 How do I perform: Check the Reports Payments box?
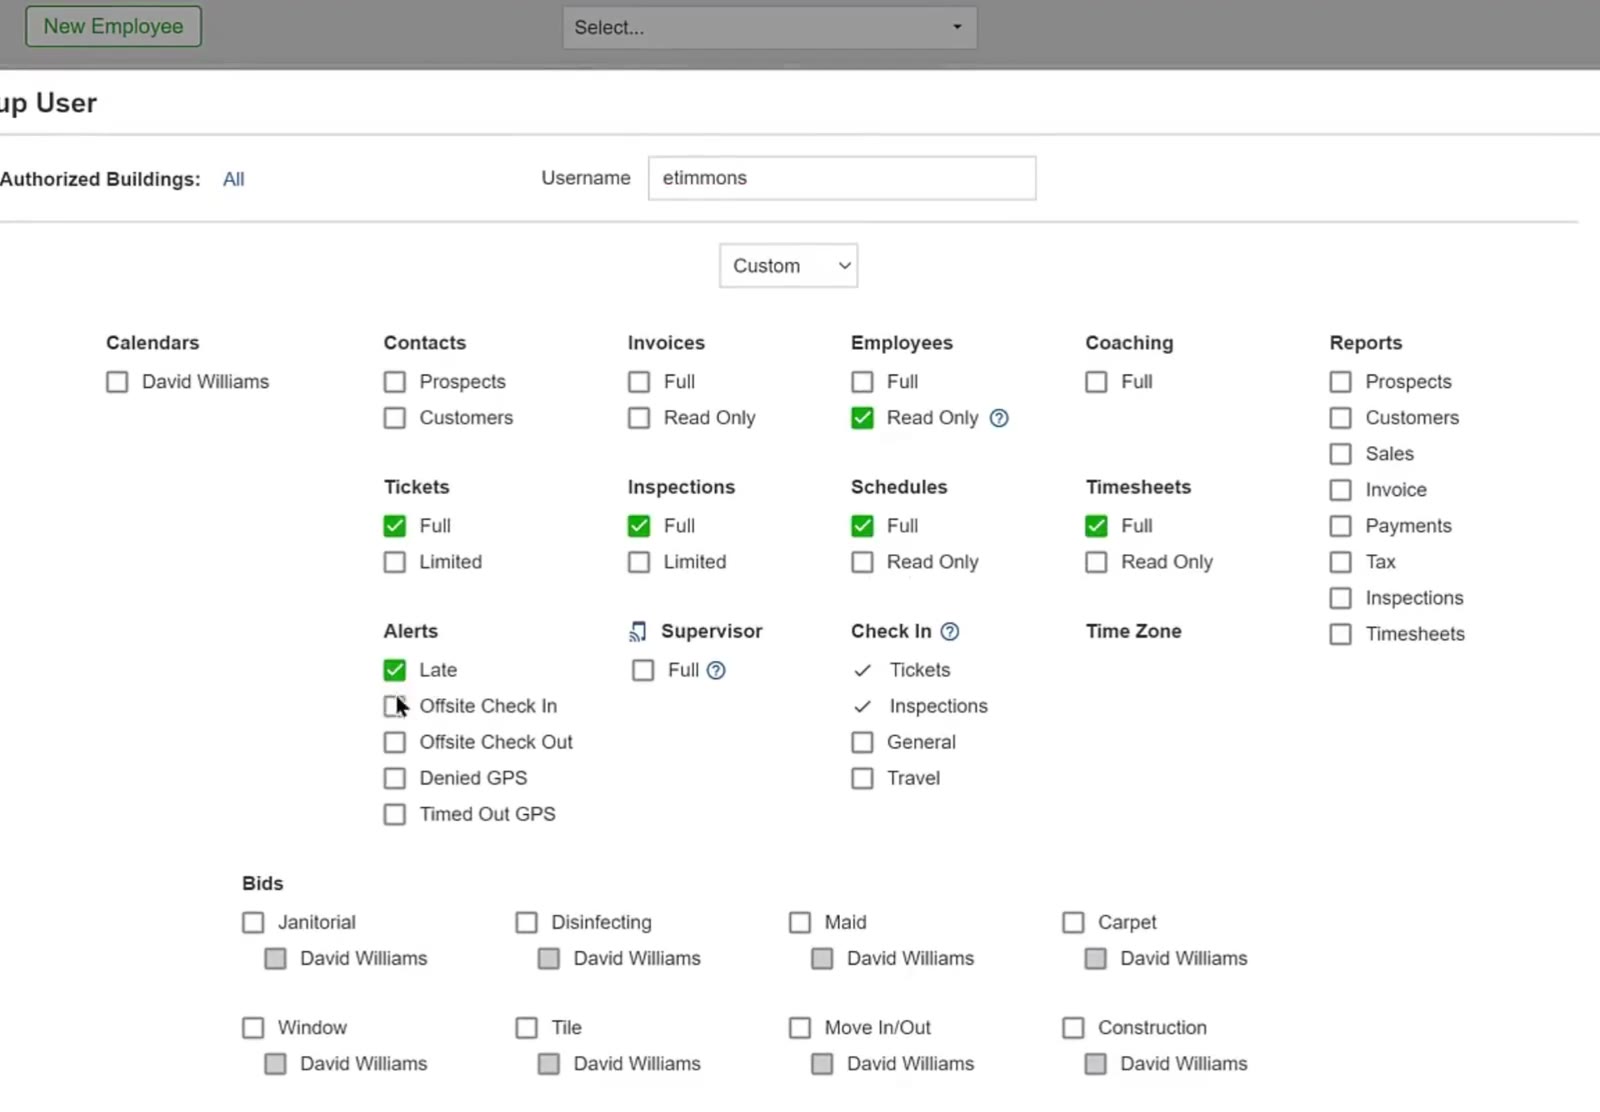[1341, 526]
